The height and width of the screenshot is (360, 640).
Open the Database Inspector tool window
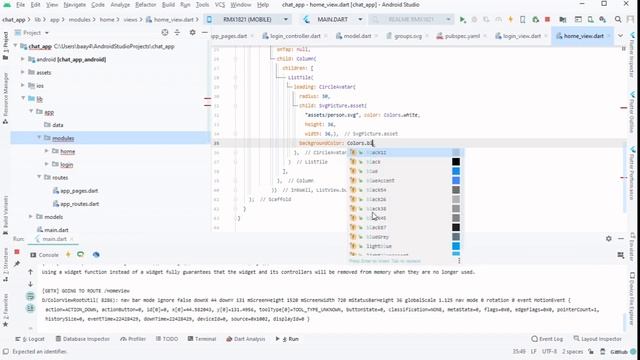(83, 339)
